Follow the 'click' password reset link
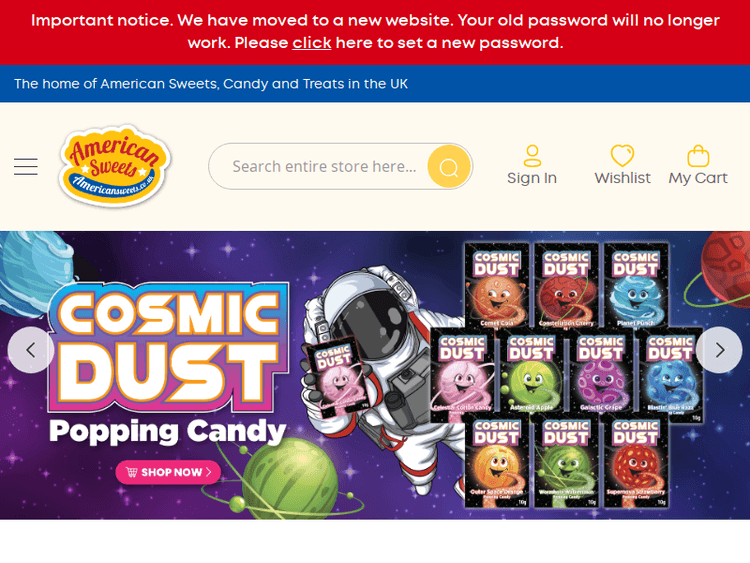Viewport: 750px width, 563px height. [x=312, y=43]
